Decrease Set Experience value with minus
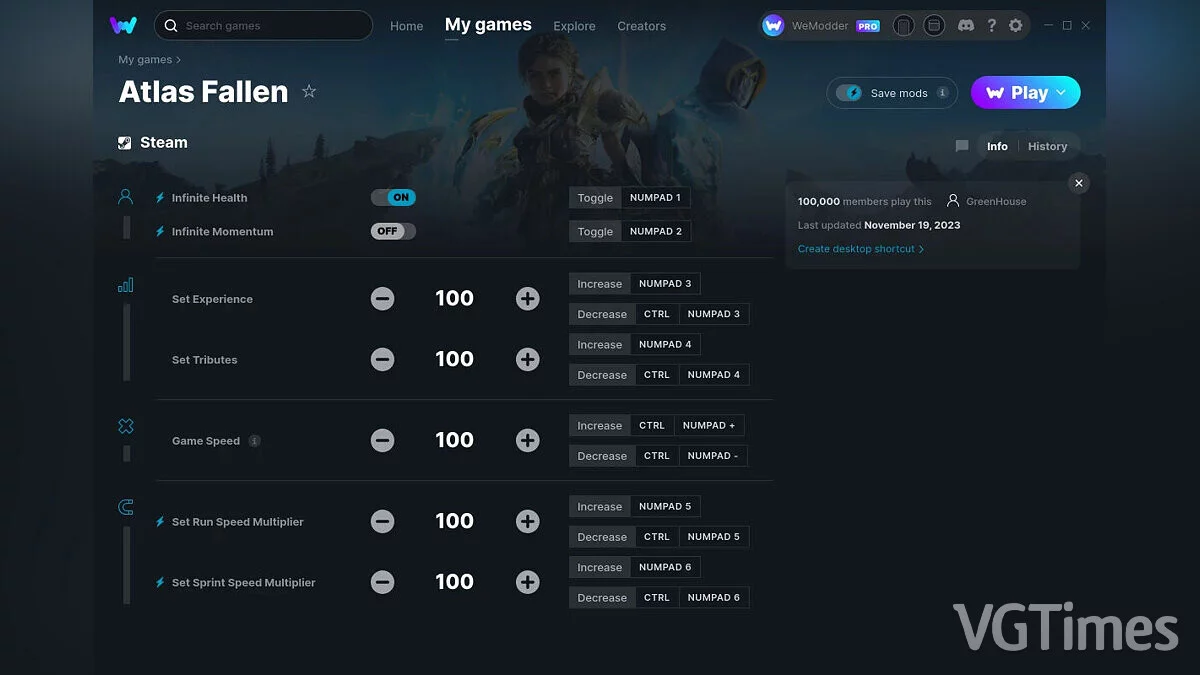This screenshot has height=675, width=1200. coord(382,299)
